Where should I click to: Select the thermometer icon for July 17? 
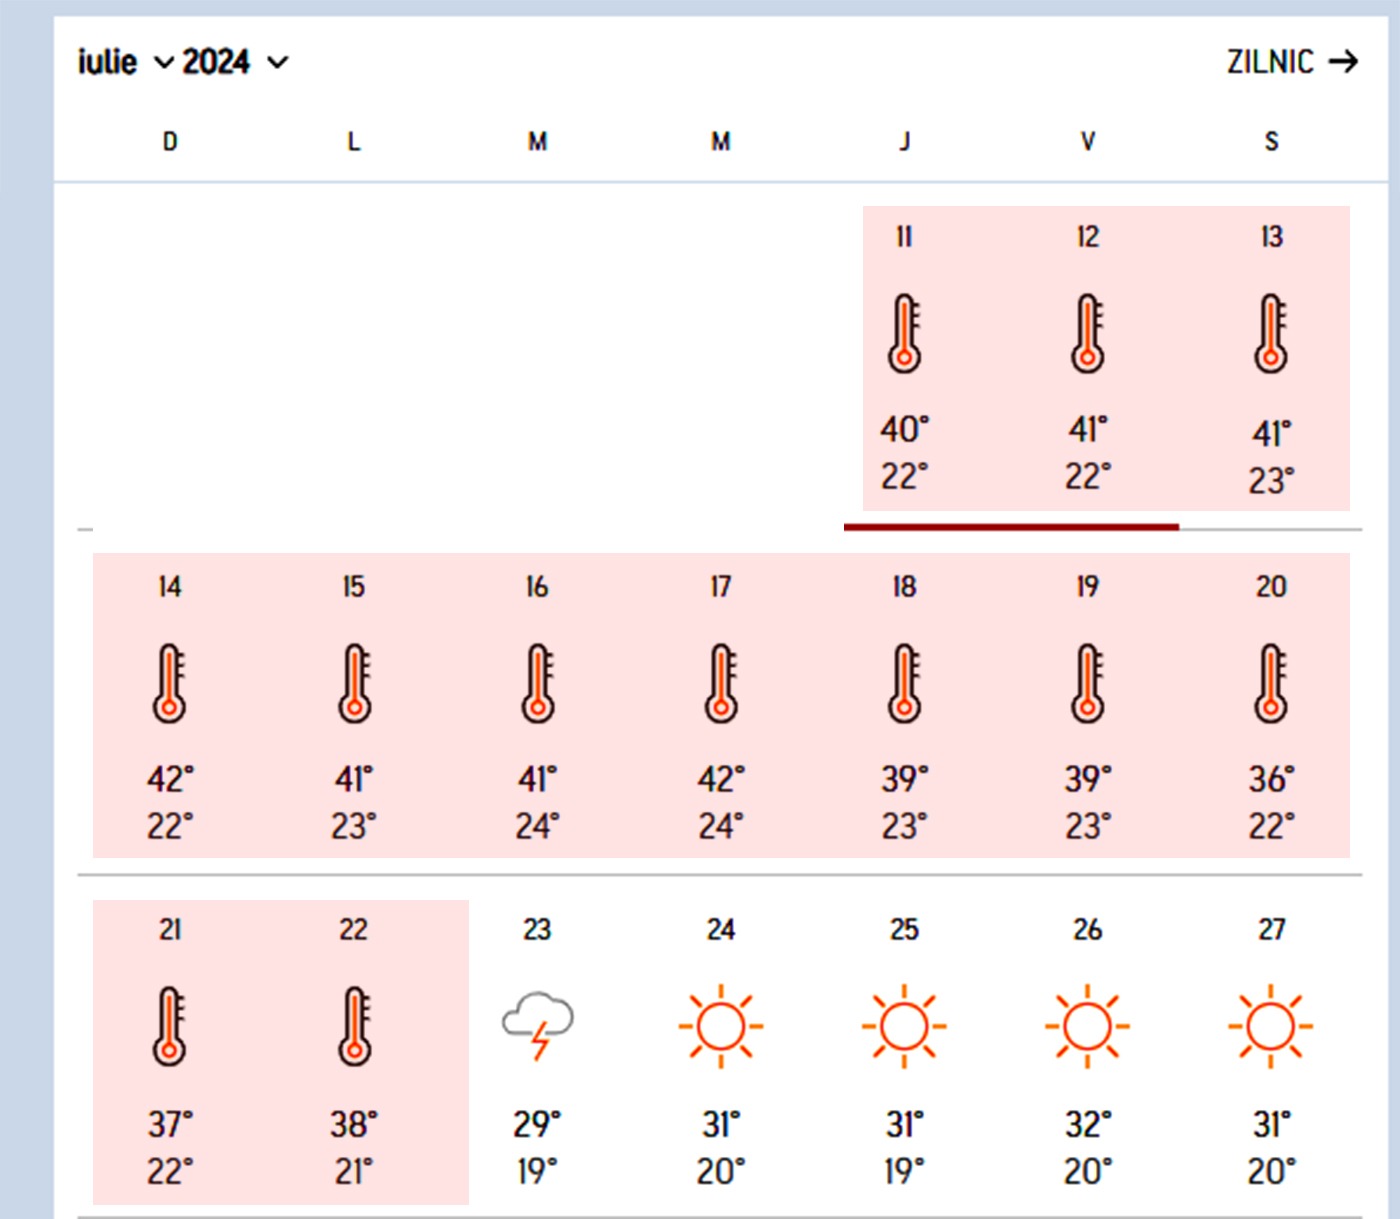click(719, 681)
